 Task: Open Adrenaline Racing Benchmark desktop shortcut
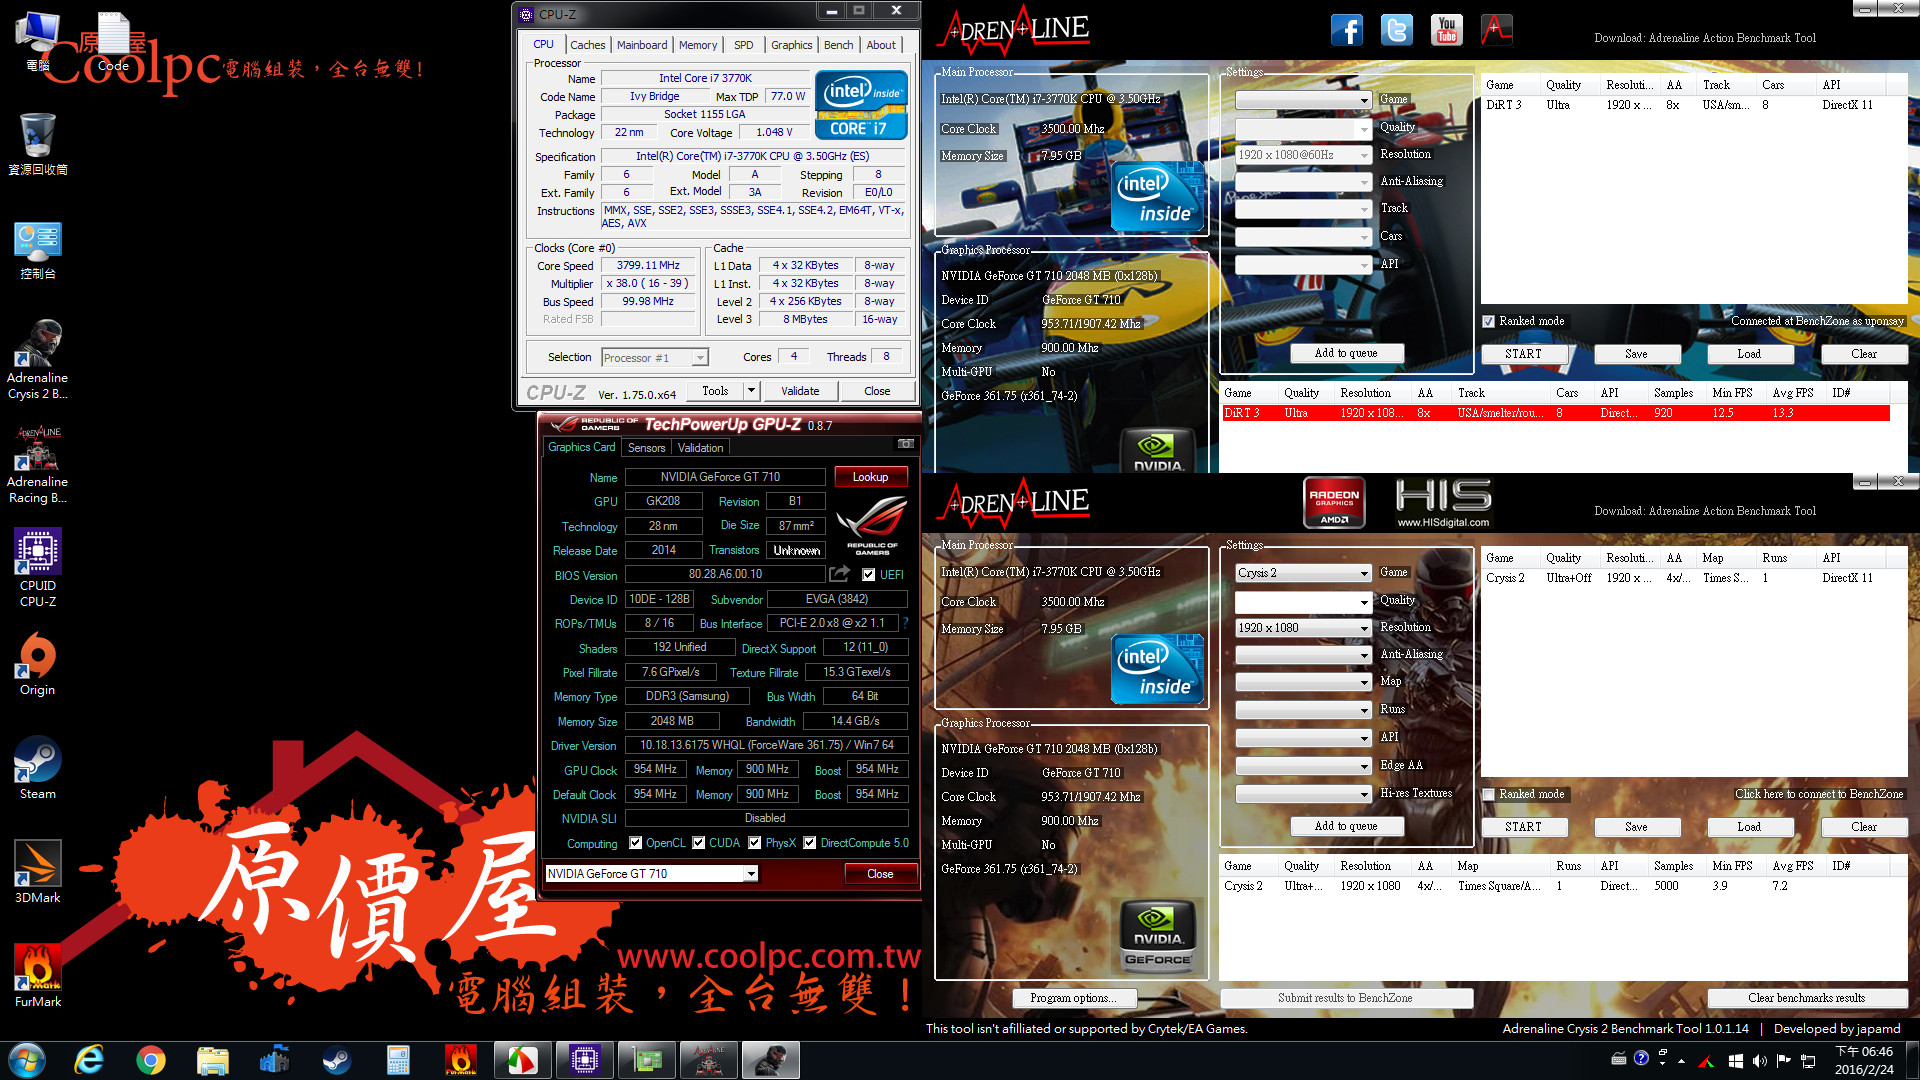(38, 464)
